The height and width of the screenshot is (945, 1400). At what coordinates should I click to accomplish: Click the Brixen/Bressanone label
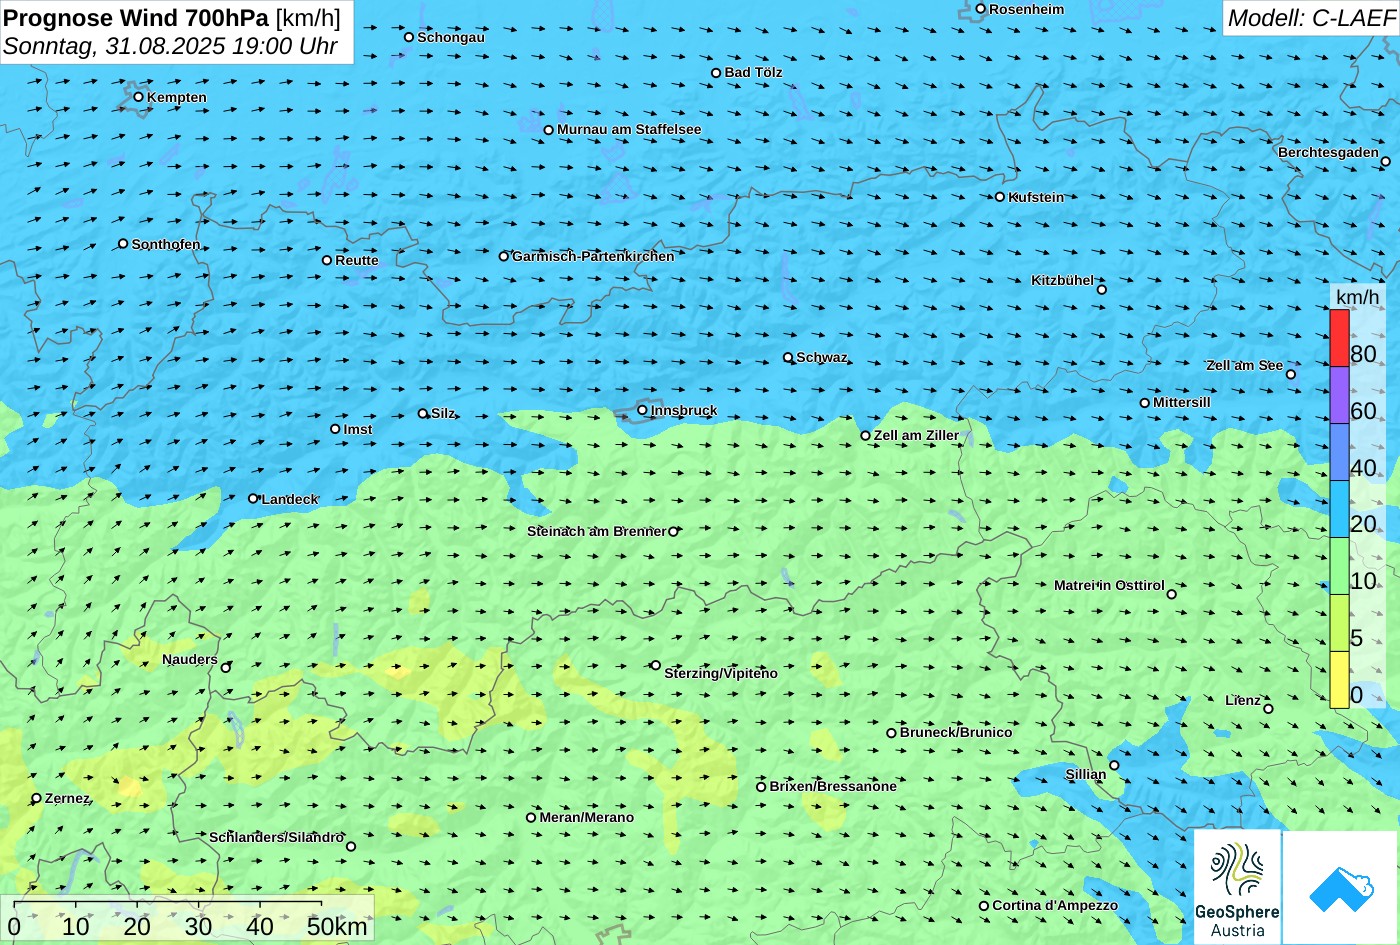coord(833,786)
